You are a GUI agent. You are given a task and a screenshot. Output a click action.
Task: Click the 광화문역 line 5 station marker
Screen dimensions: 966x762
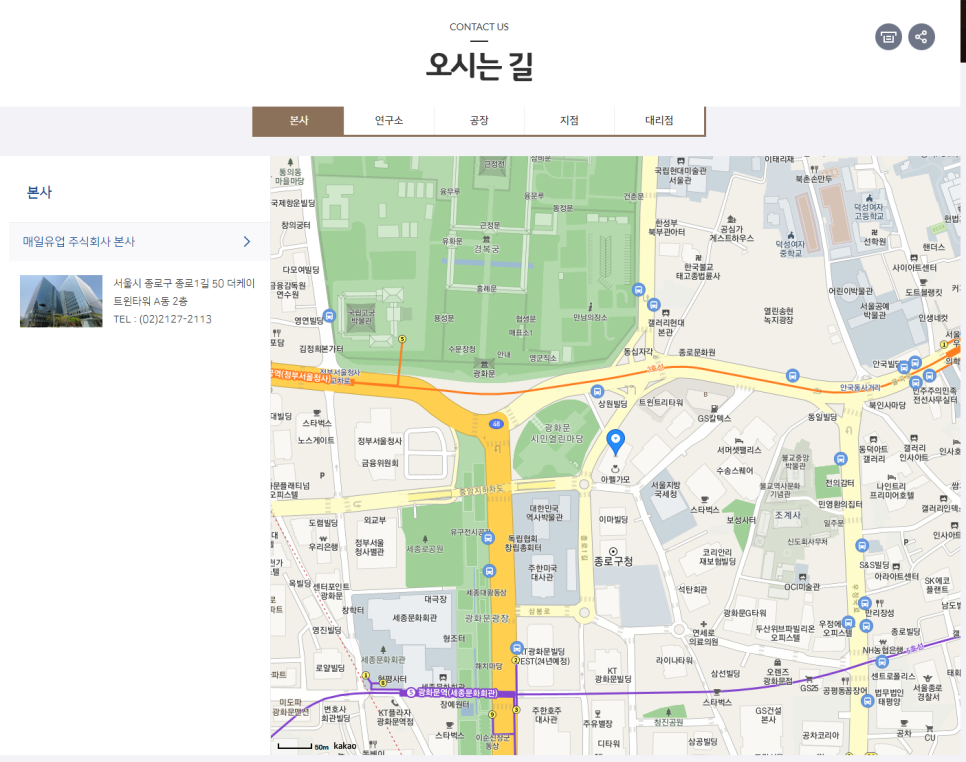[x=409, y=692]
